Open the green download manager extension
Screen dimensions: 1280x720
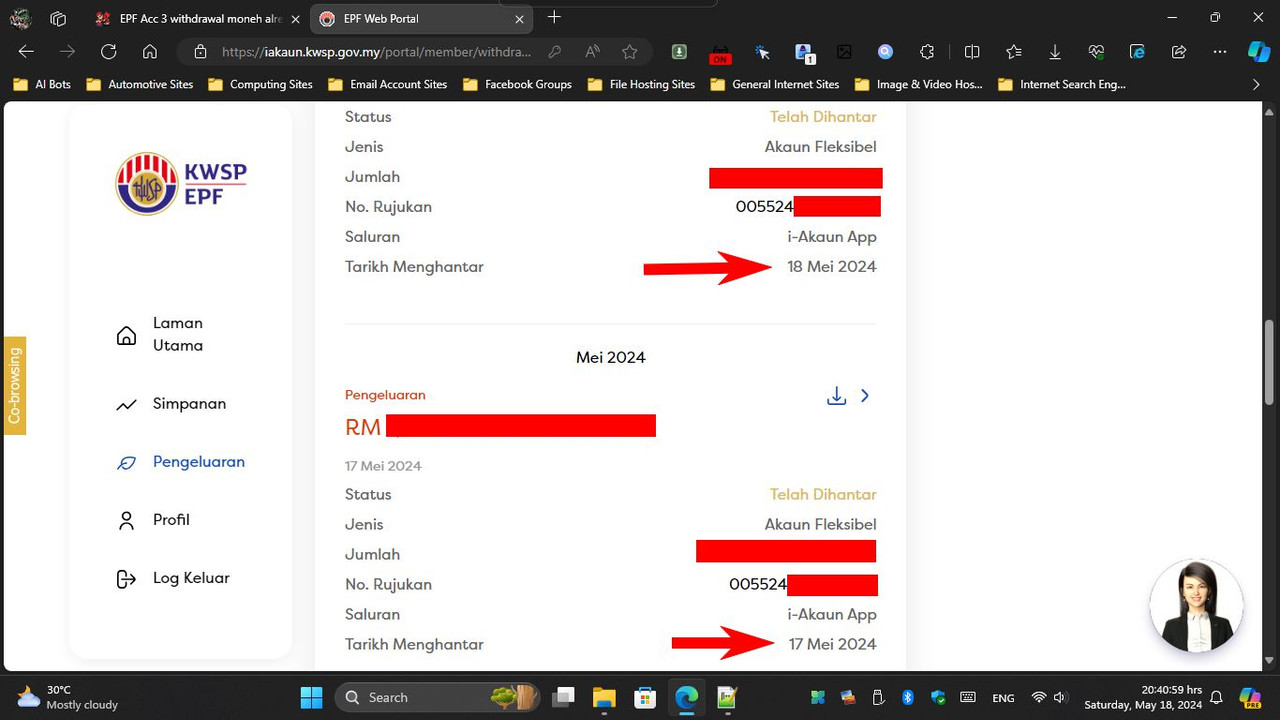679,52
